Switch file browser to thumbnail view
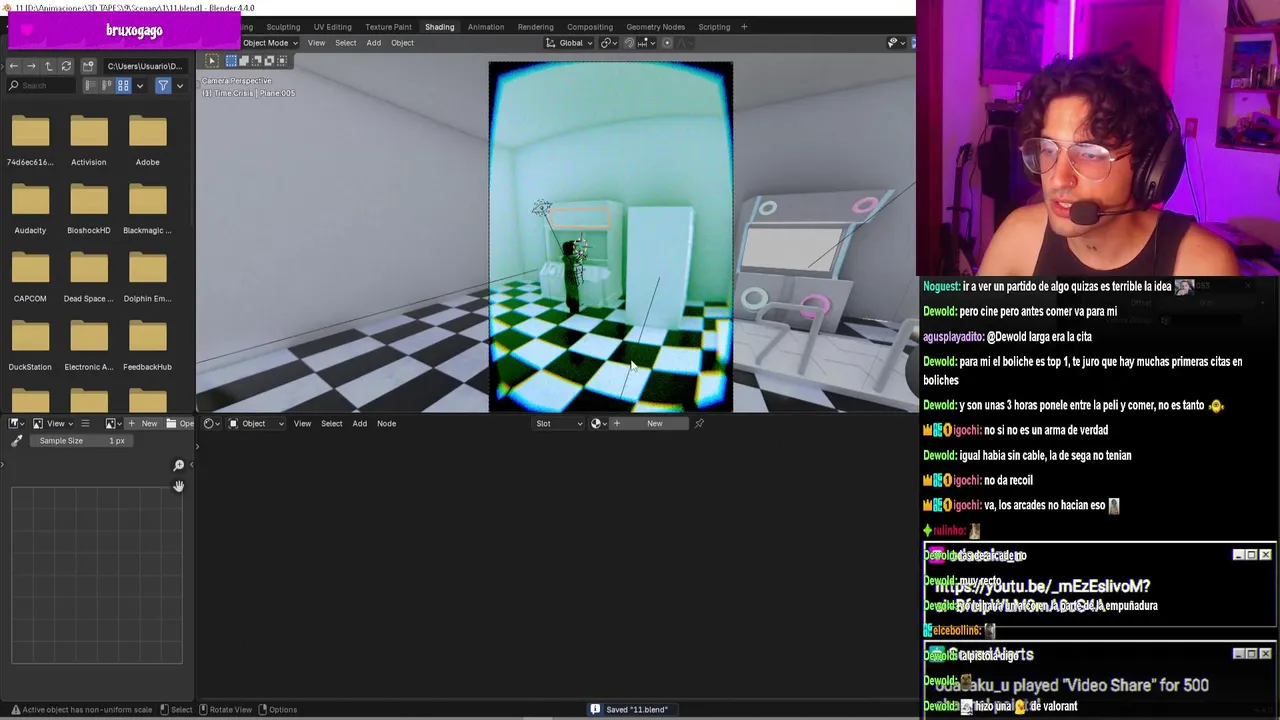 click(x=123, y=86)
